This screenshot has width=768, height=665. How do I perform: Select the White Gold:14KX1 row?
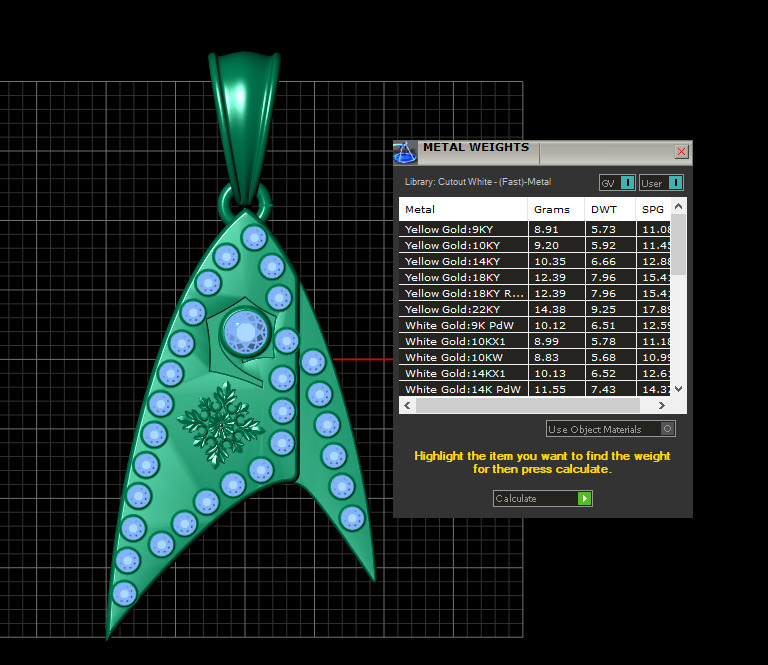click(x=535, y=373)
